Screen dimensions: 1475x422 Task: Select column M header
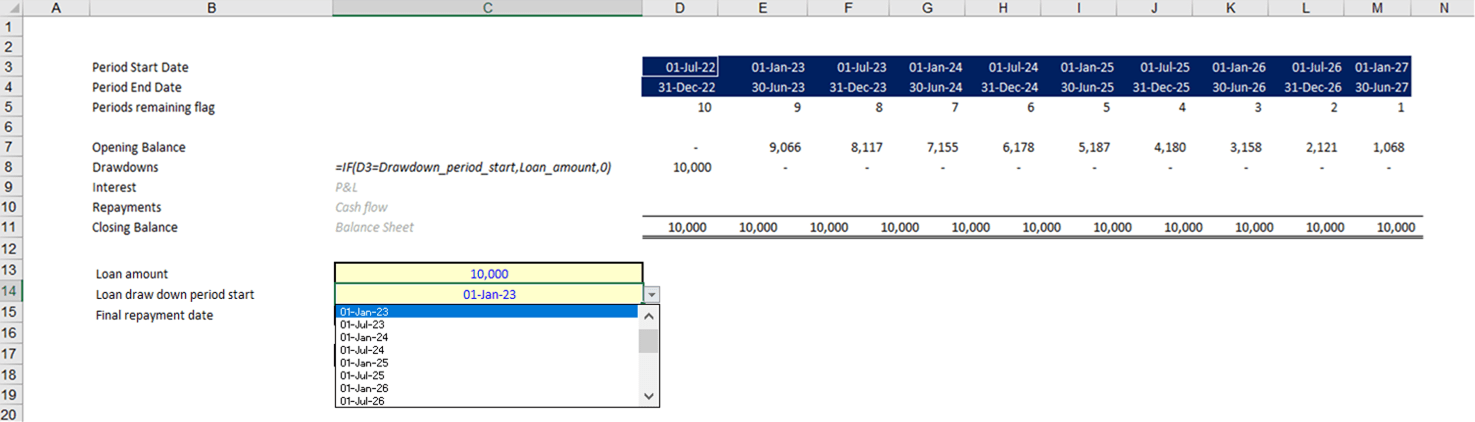point(1378,8)
